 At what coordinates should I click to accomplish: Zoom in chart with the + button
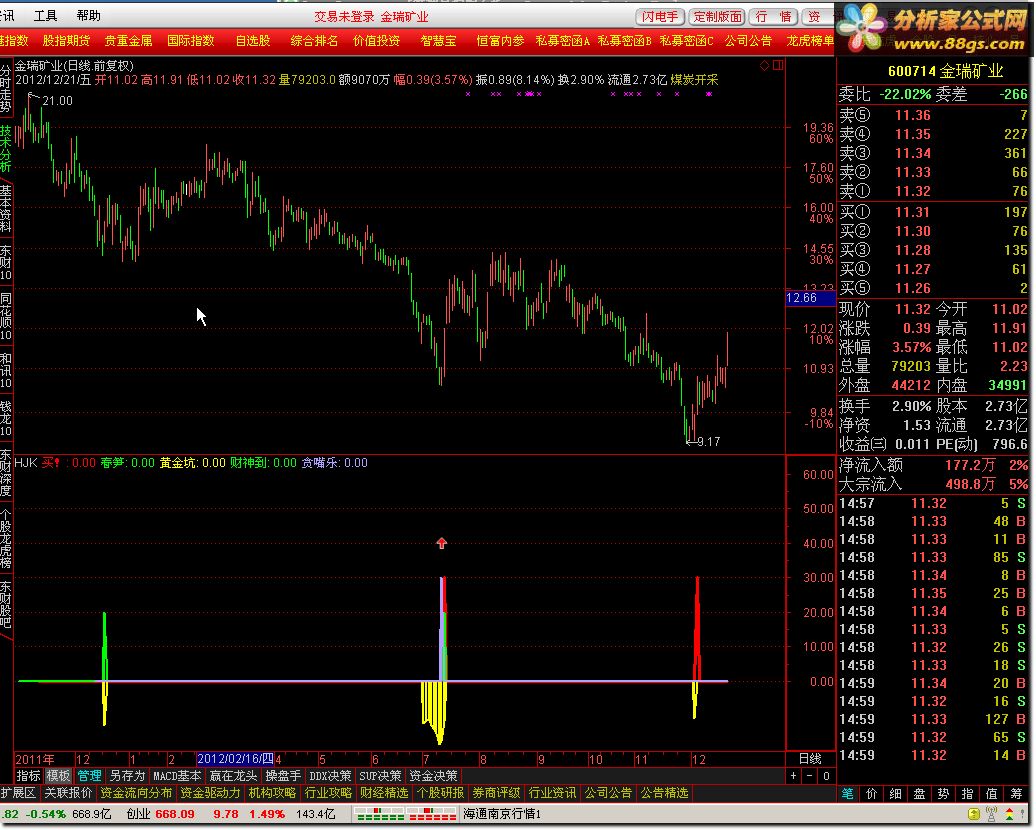coord(793,776)
